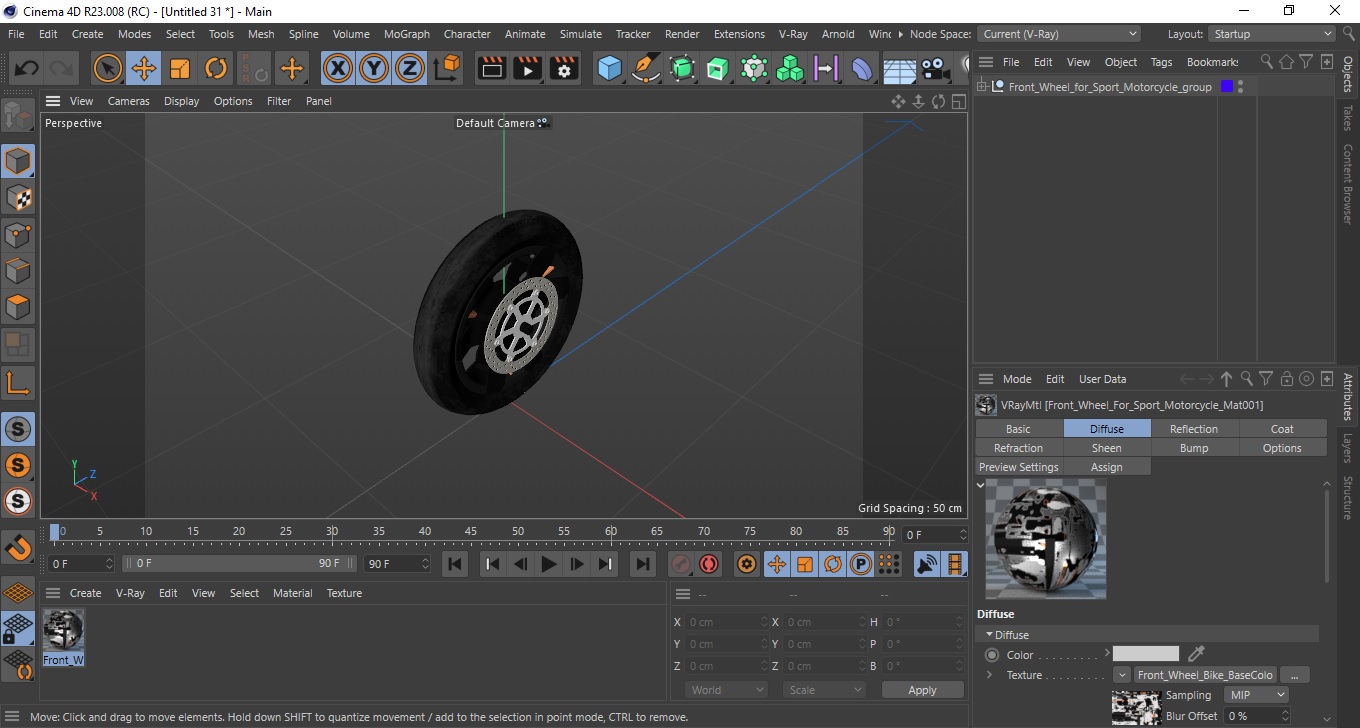The height and width of the screenshot is (728, 1360).
Task: Click the Assign tab button
Action: (x=1106, y=467)
